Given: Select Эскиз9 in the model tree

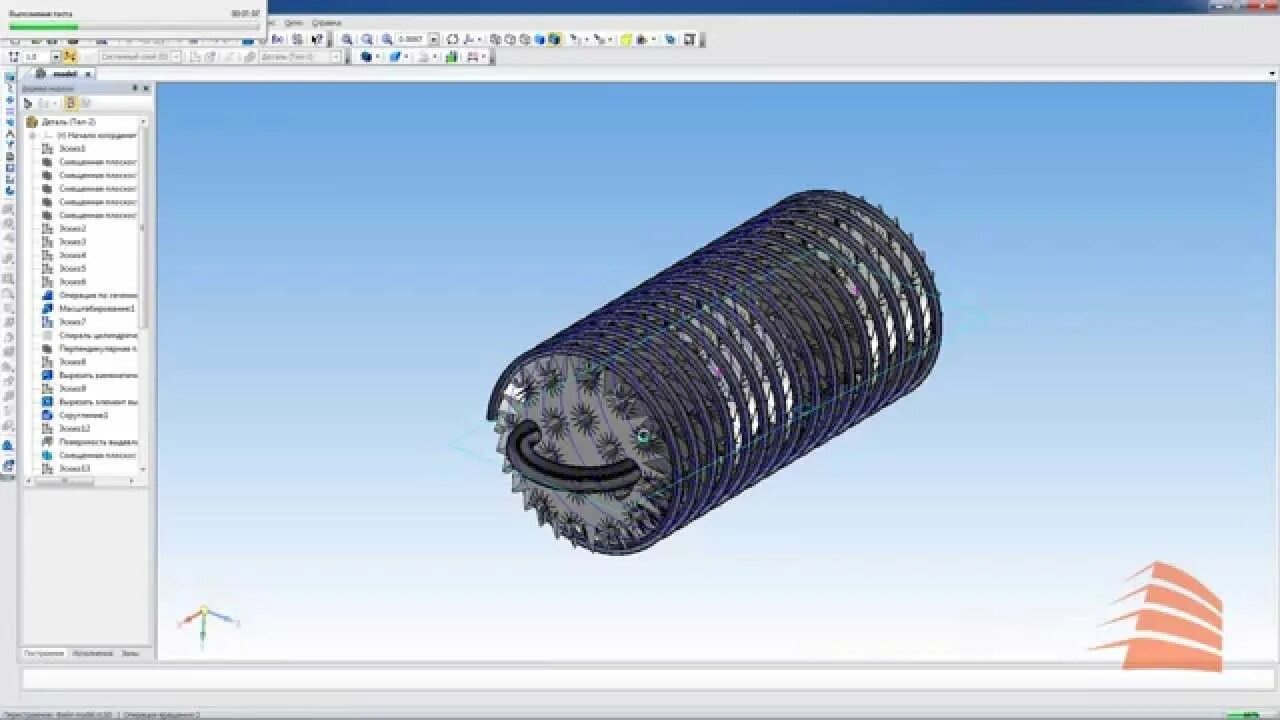Looking at the screenshot, I should coord(71,388).
